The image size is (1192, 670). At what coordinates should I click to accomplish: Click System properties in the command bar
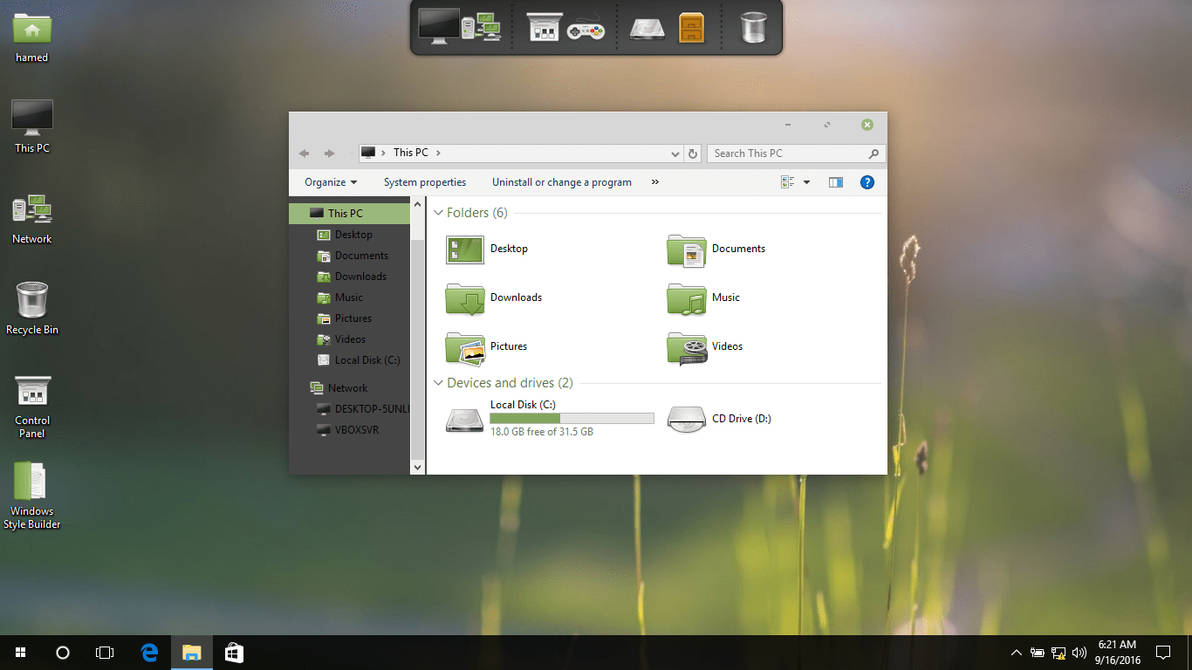(x=425, y=182)
